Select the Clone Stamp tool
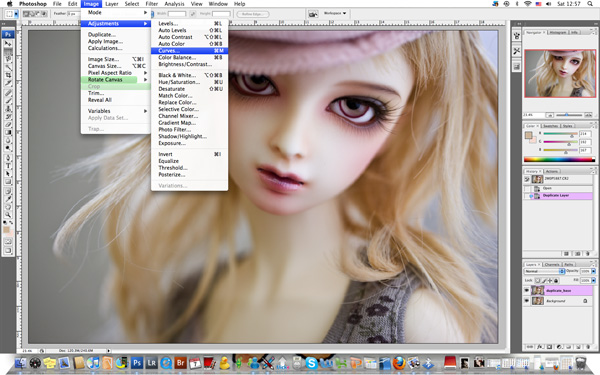Image resolution: width=600 pixels, height=375 pixels. click(x=8, y=109)
